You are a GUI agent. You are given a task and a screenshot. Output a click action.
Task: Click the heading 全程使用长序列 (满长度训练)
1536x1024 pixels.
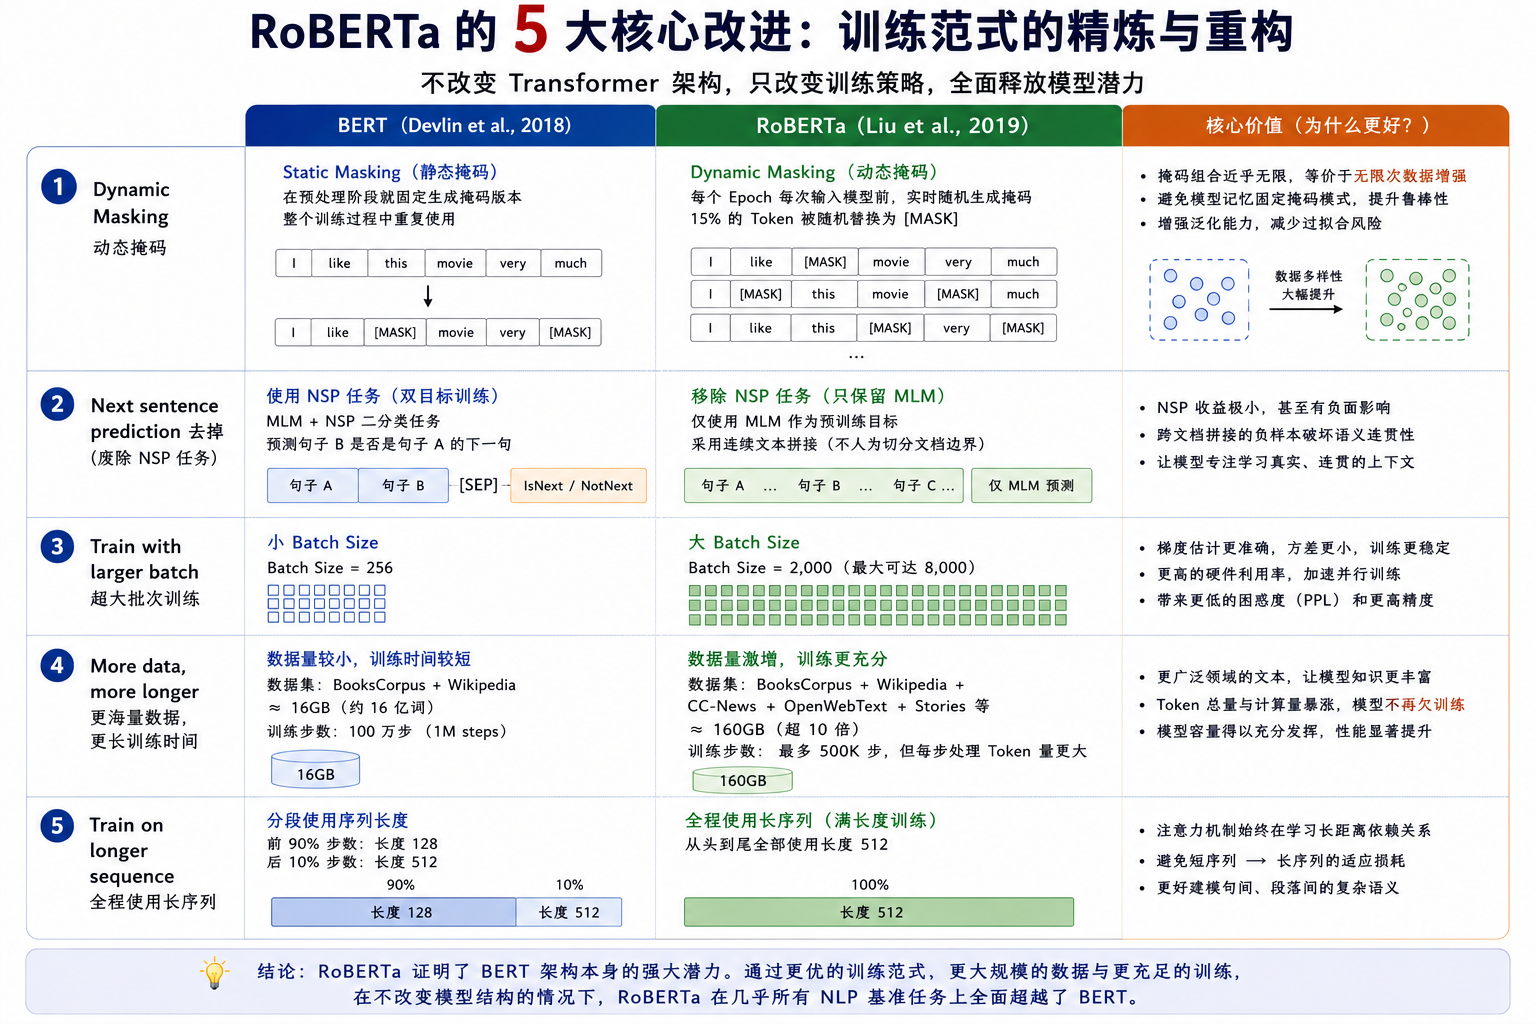(x=814, y=820)
